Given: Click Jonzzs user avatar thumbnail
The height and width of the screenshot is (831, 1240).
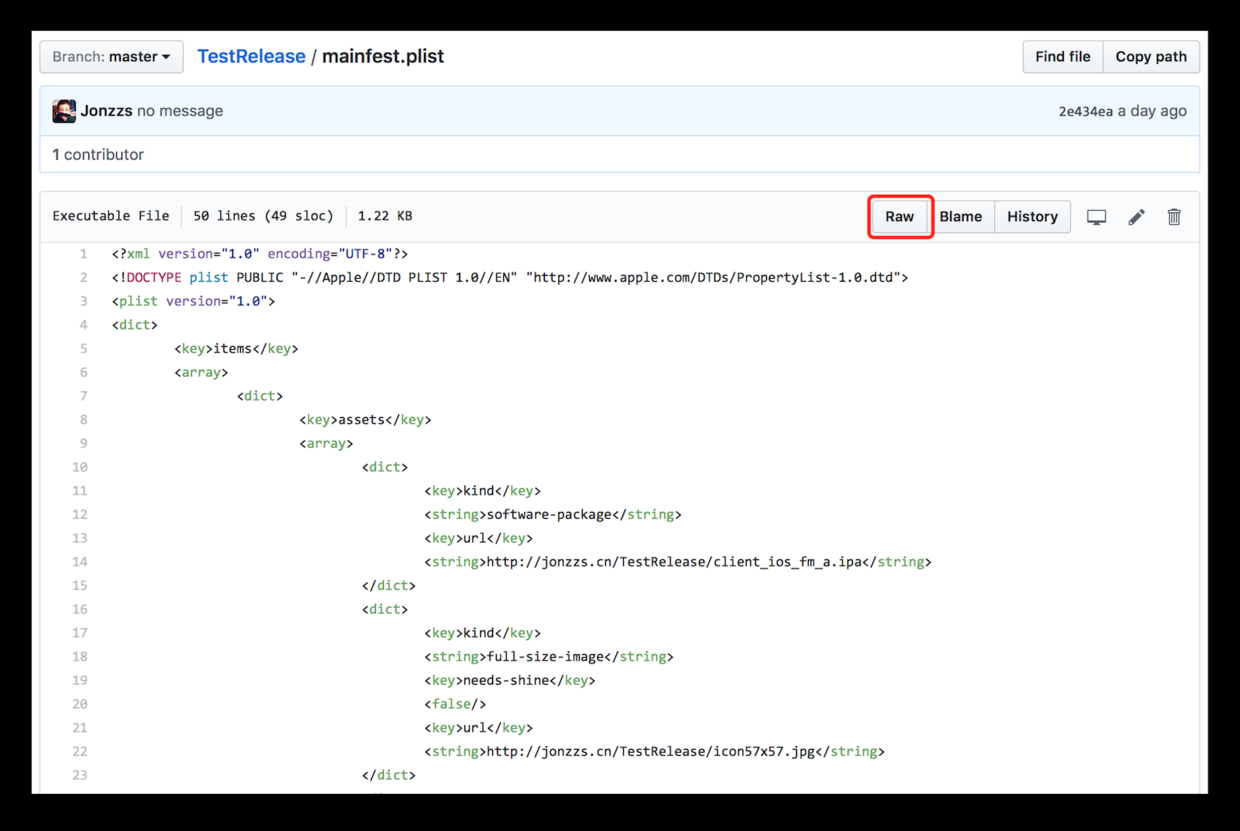Looking at the screenshot, I should click(64, 111).
